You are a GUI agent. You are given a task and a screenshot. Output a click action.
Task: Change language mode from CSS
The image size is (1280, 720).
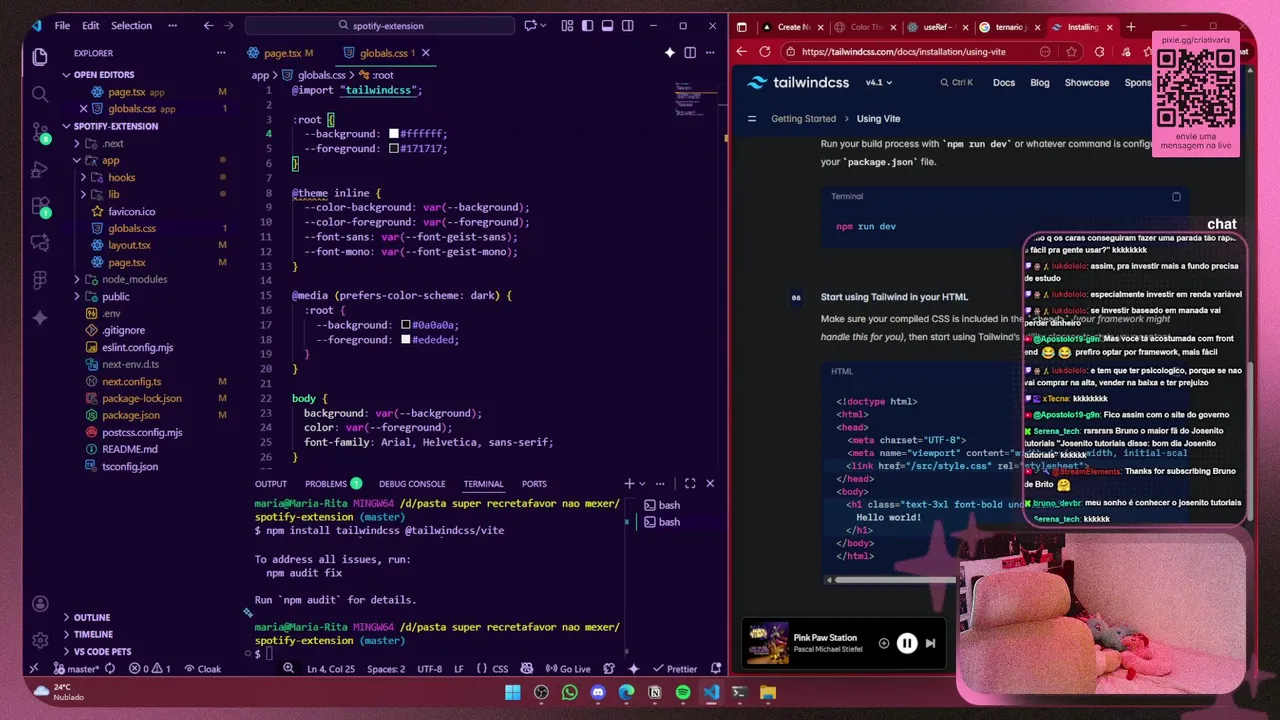pos(500,669)
